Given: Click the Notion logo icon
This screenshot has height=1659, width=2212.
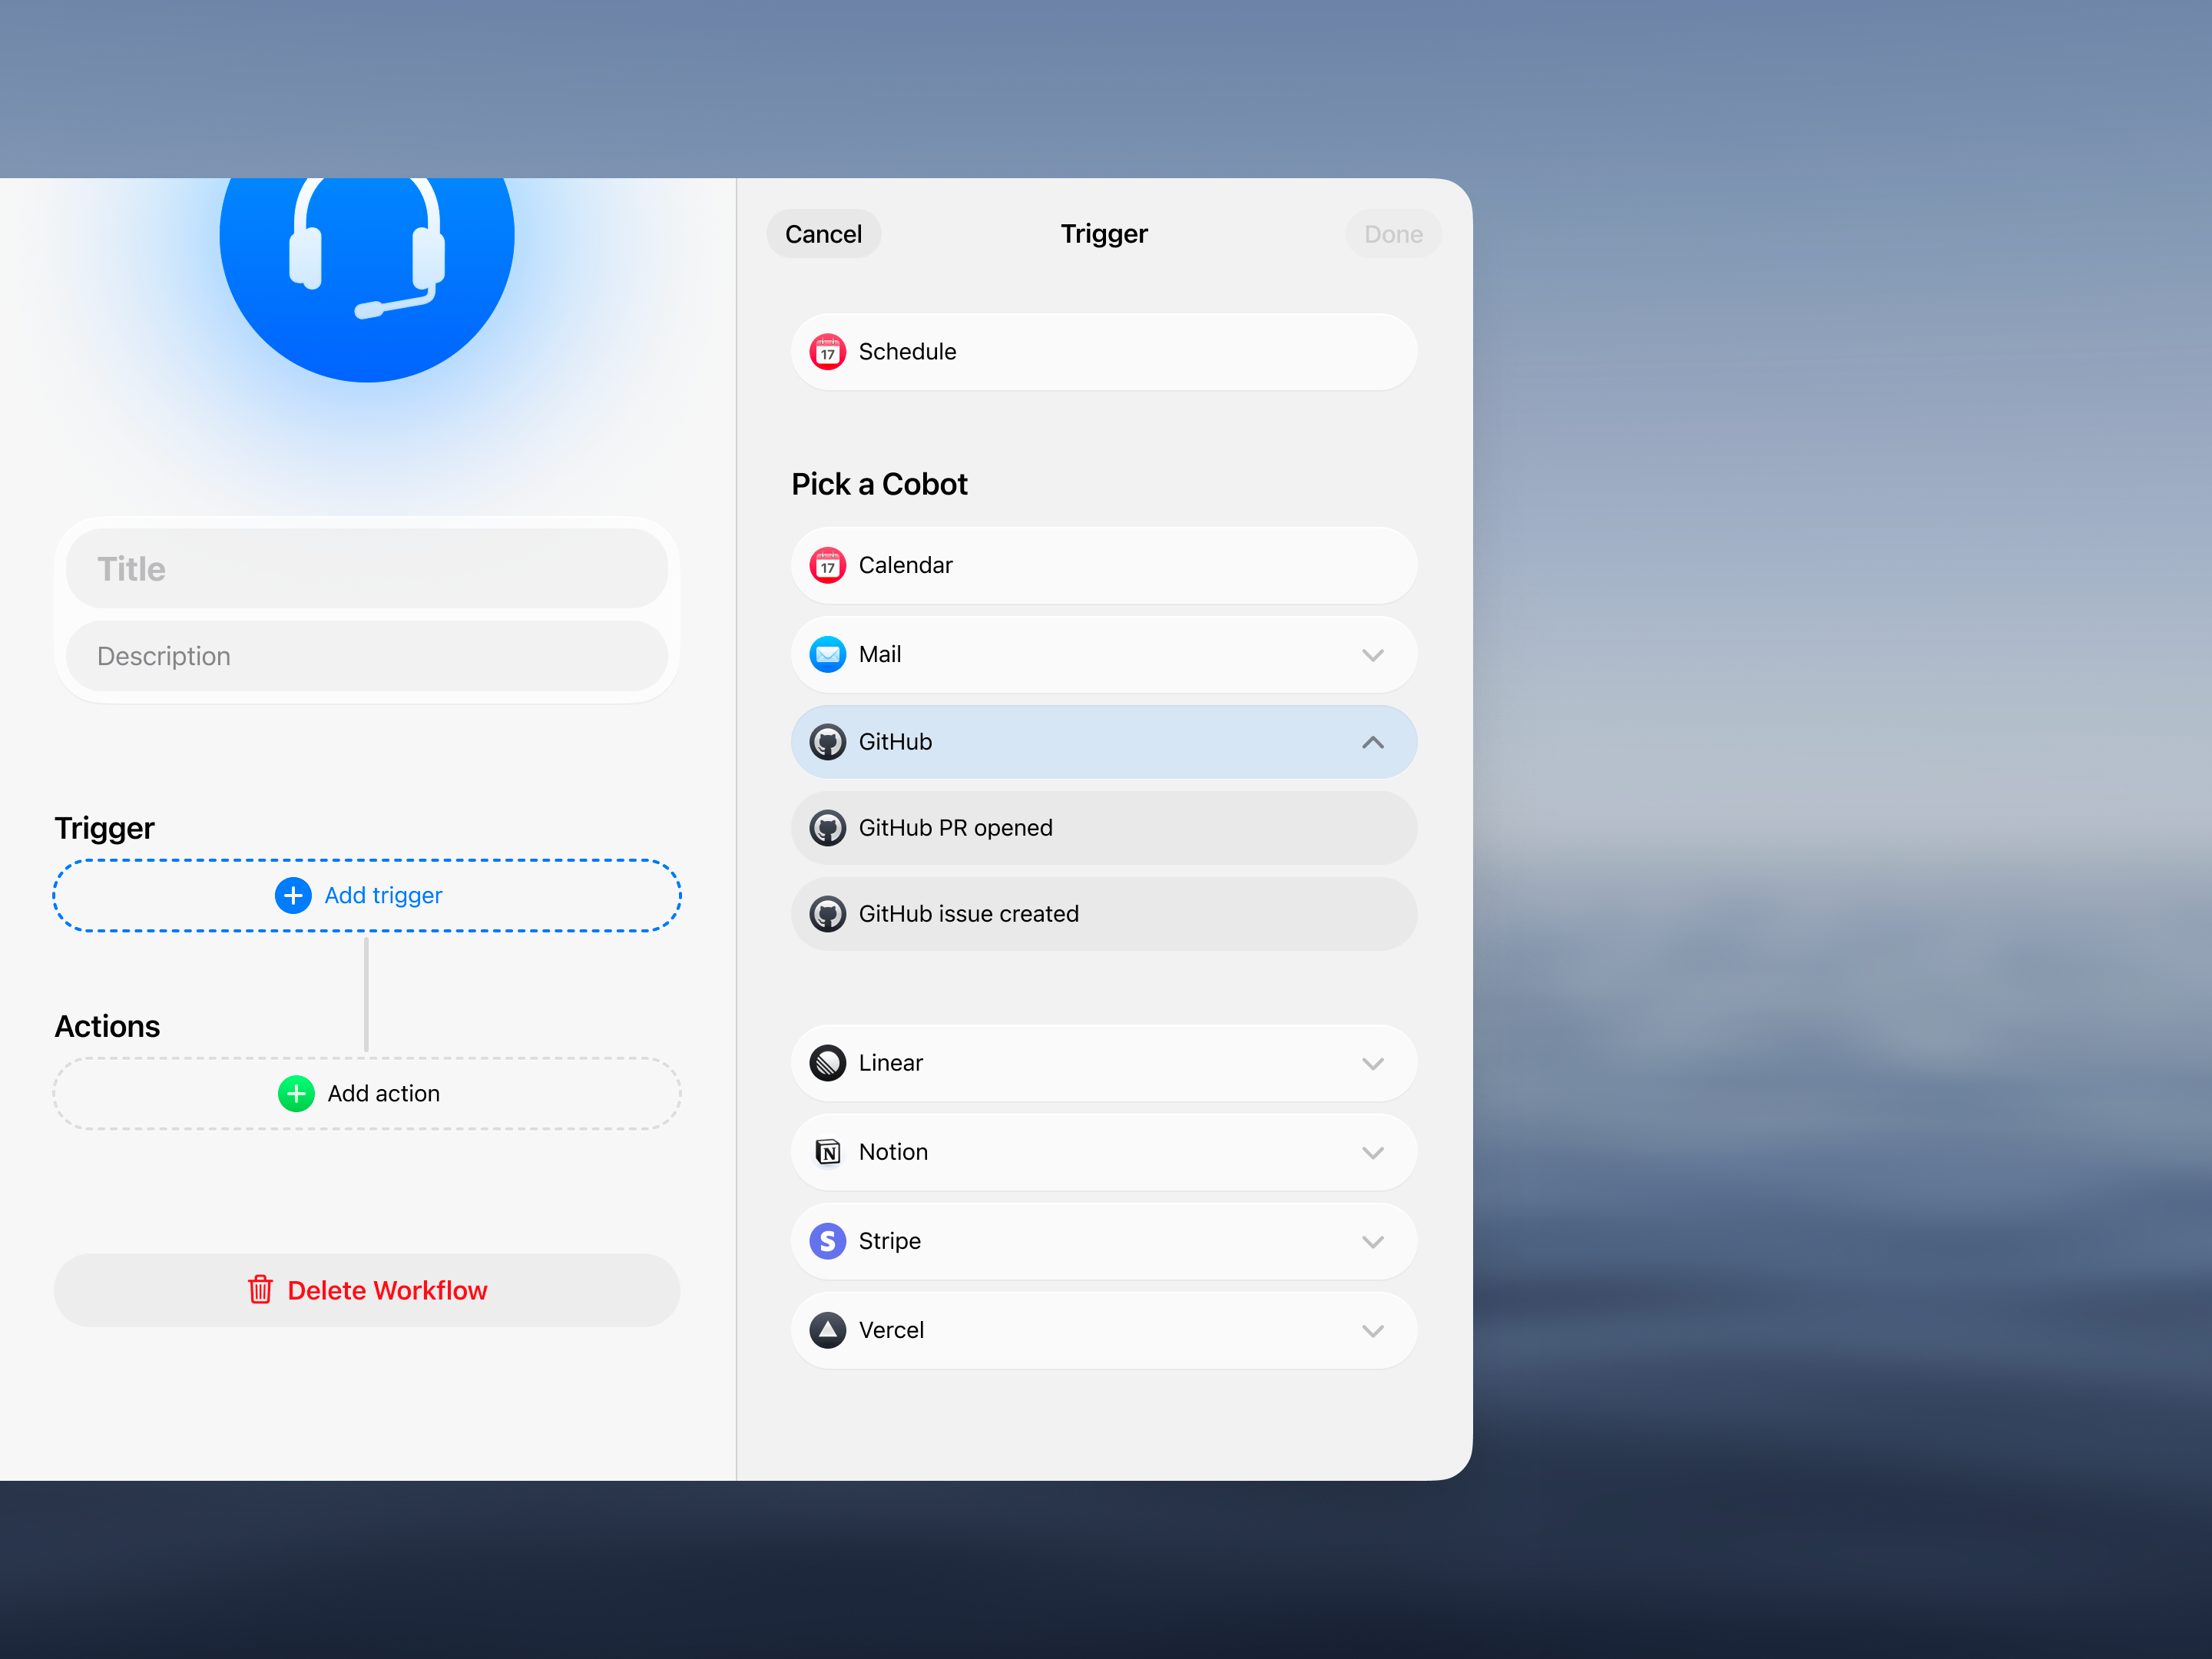Looking at the screenshot, I should point(827,1152).
